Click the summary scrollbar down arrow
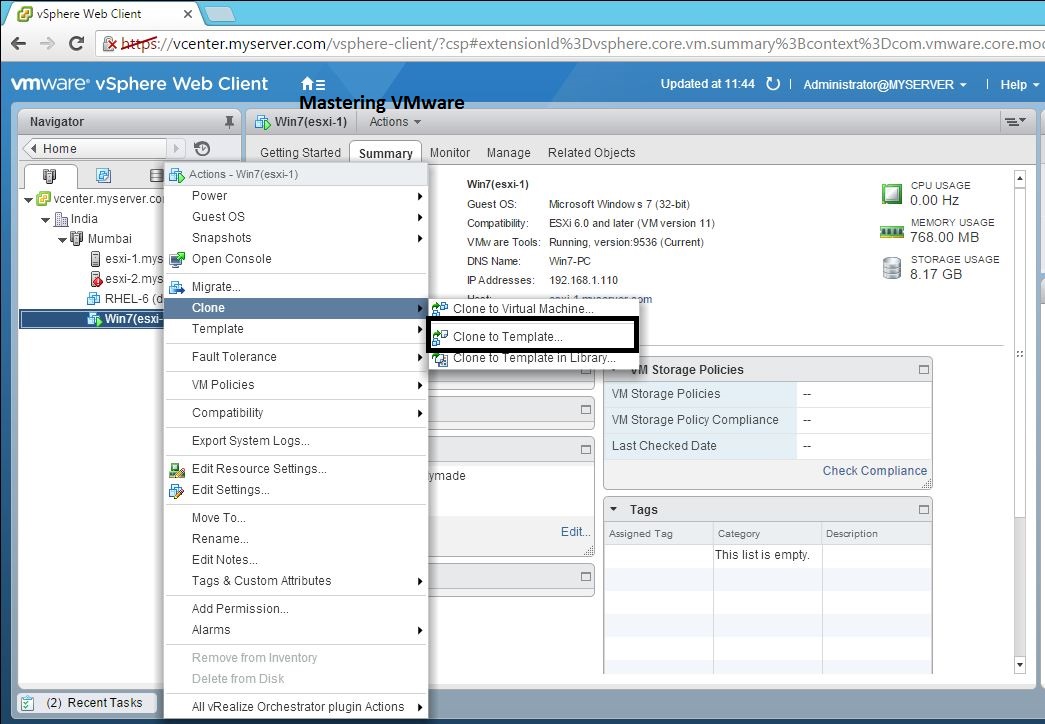The width and height of the screenshot is (1045, 724). (x=1020, y=665)
